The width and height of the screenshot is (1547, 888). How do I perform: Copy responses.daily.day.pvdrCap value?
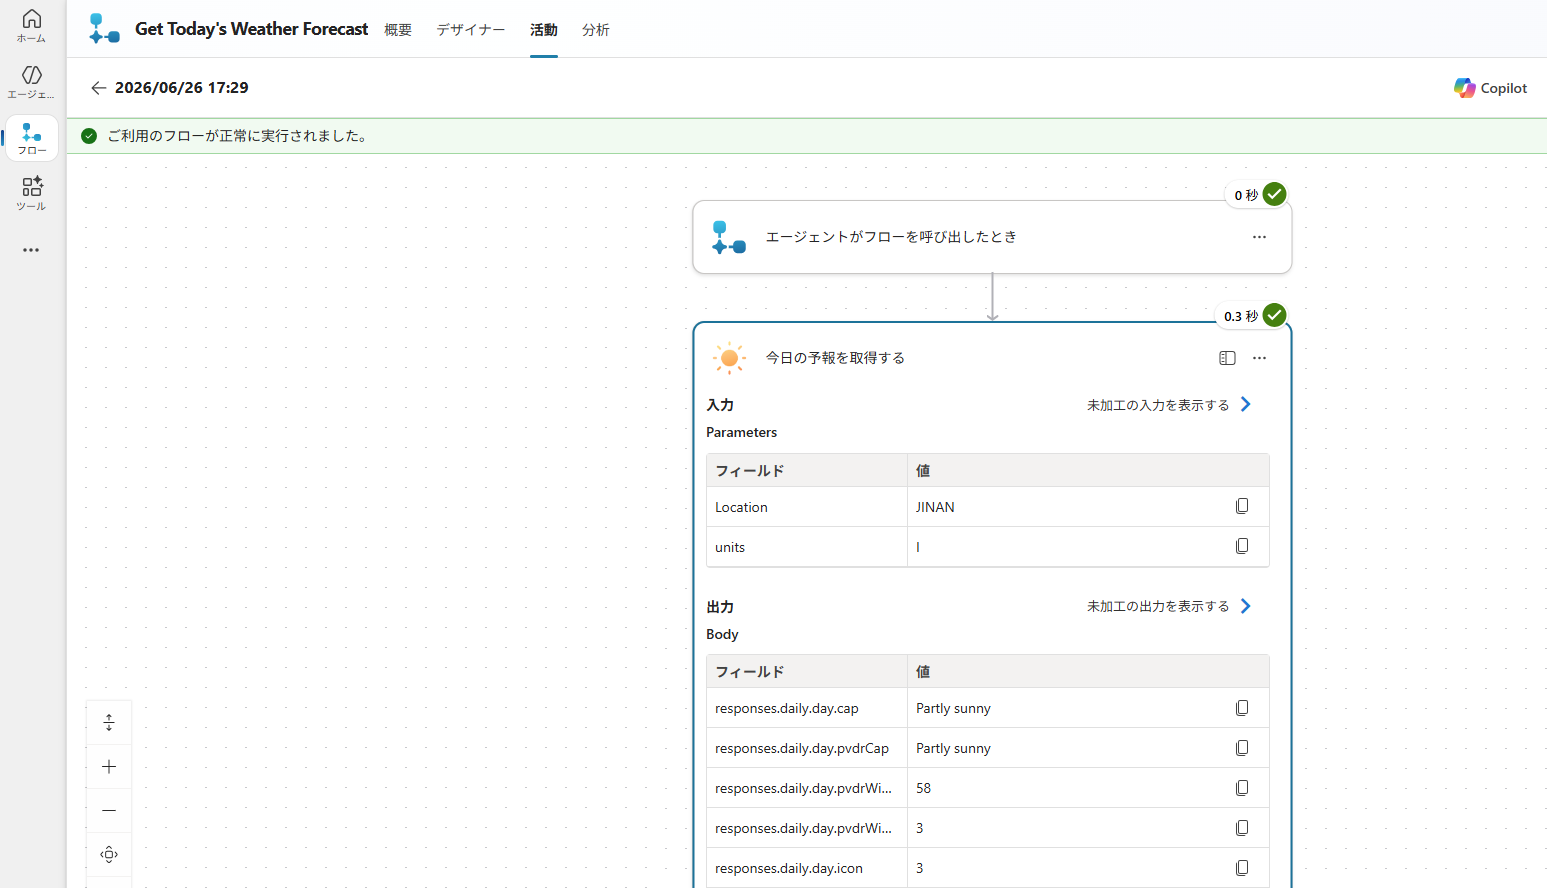[1242, 748]
